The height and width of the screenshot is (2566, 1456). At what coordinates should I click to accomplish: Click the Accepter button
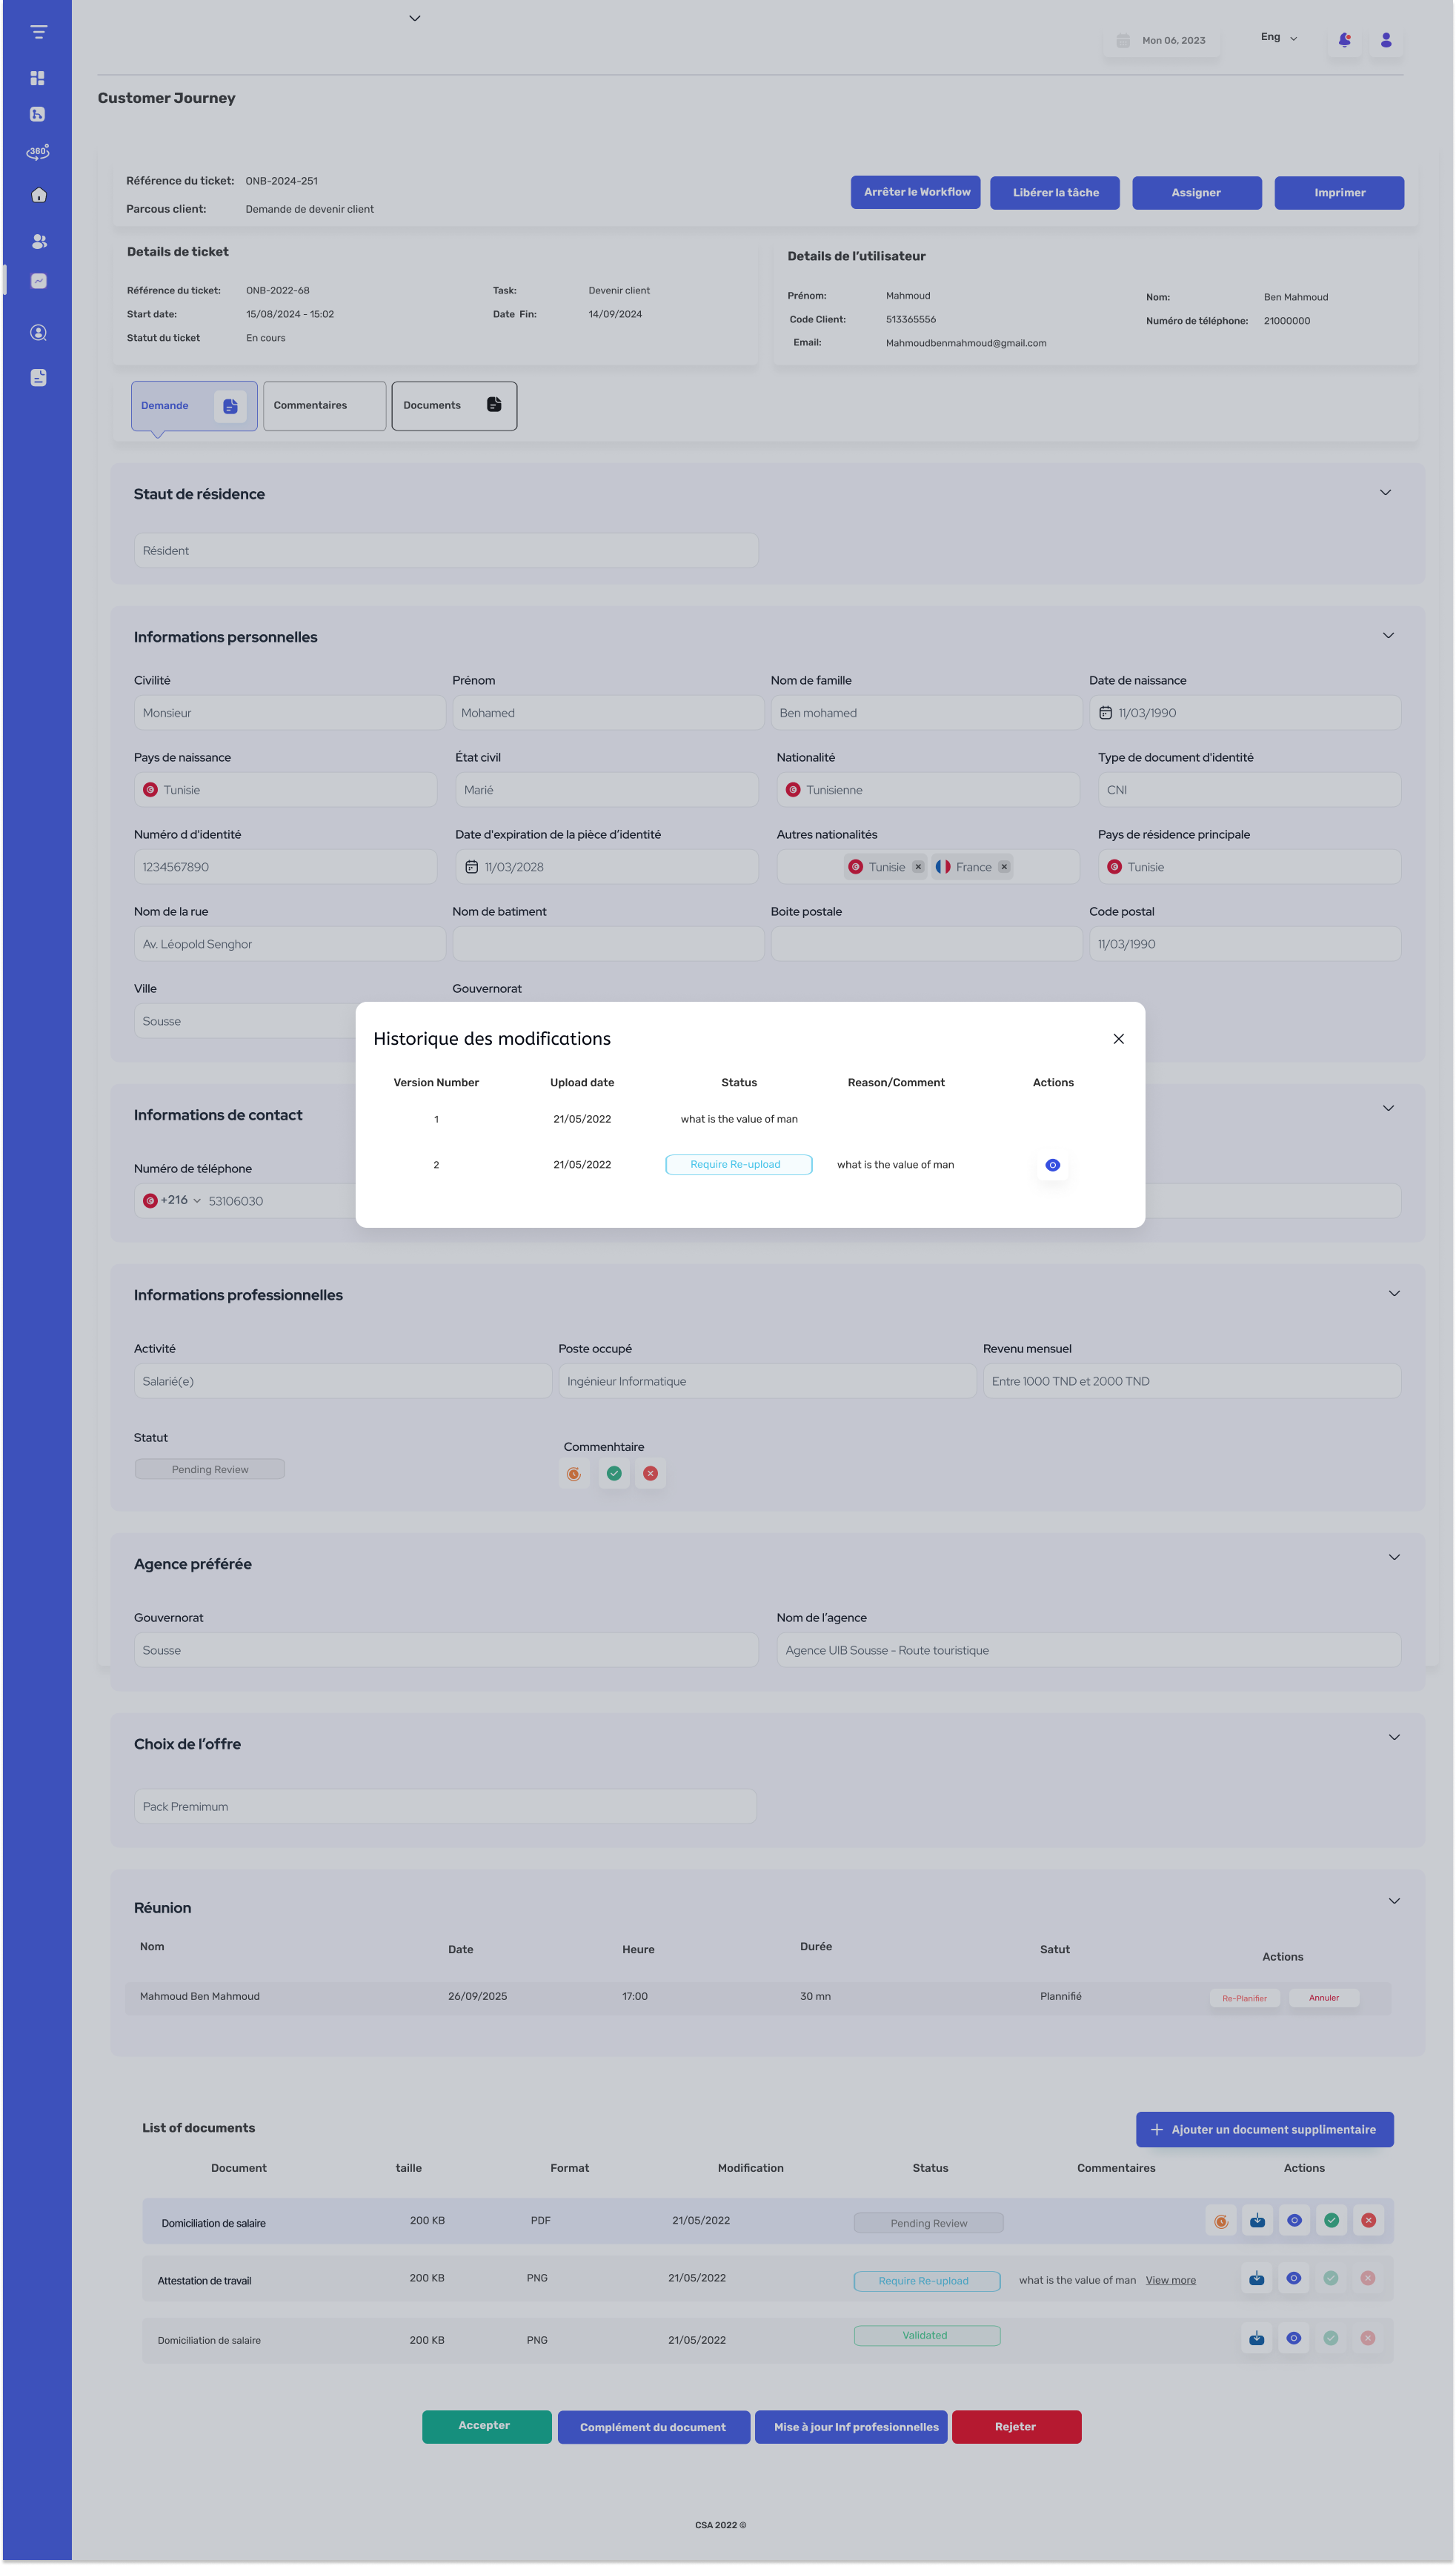(x=486, y=2426)
